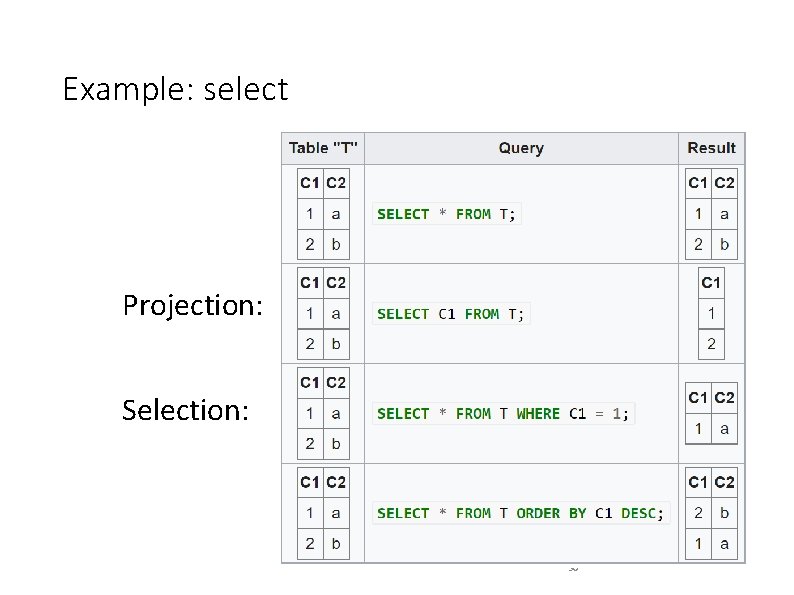This screenshot has width=794, height=595.
Task: Click the bottom "1 a" row in the ORDER BY result
Action: [711, 544]
